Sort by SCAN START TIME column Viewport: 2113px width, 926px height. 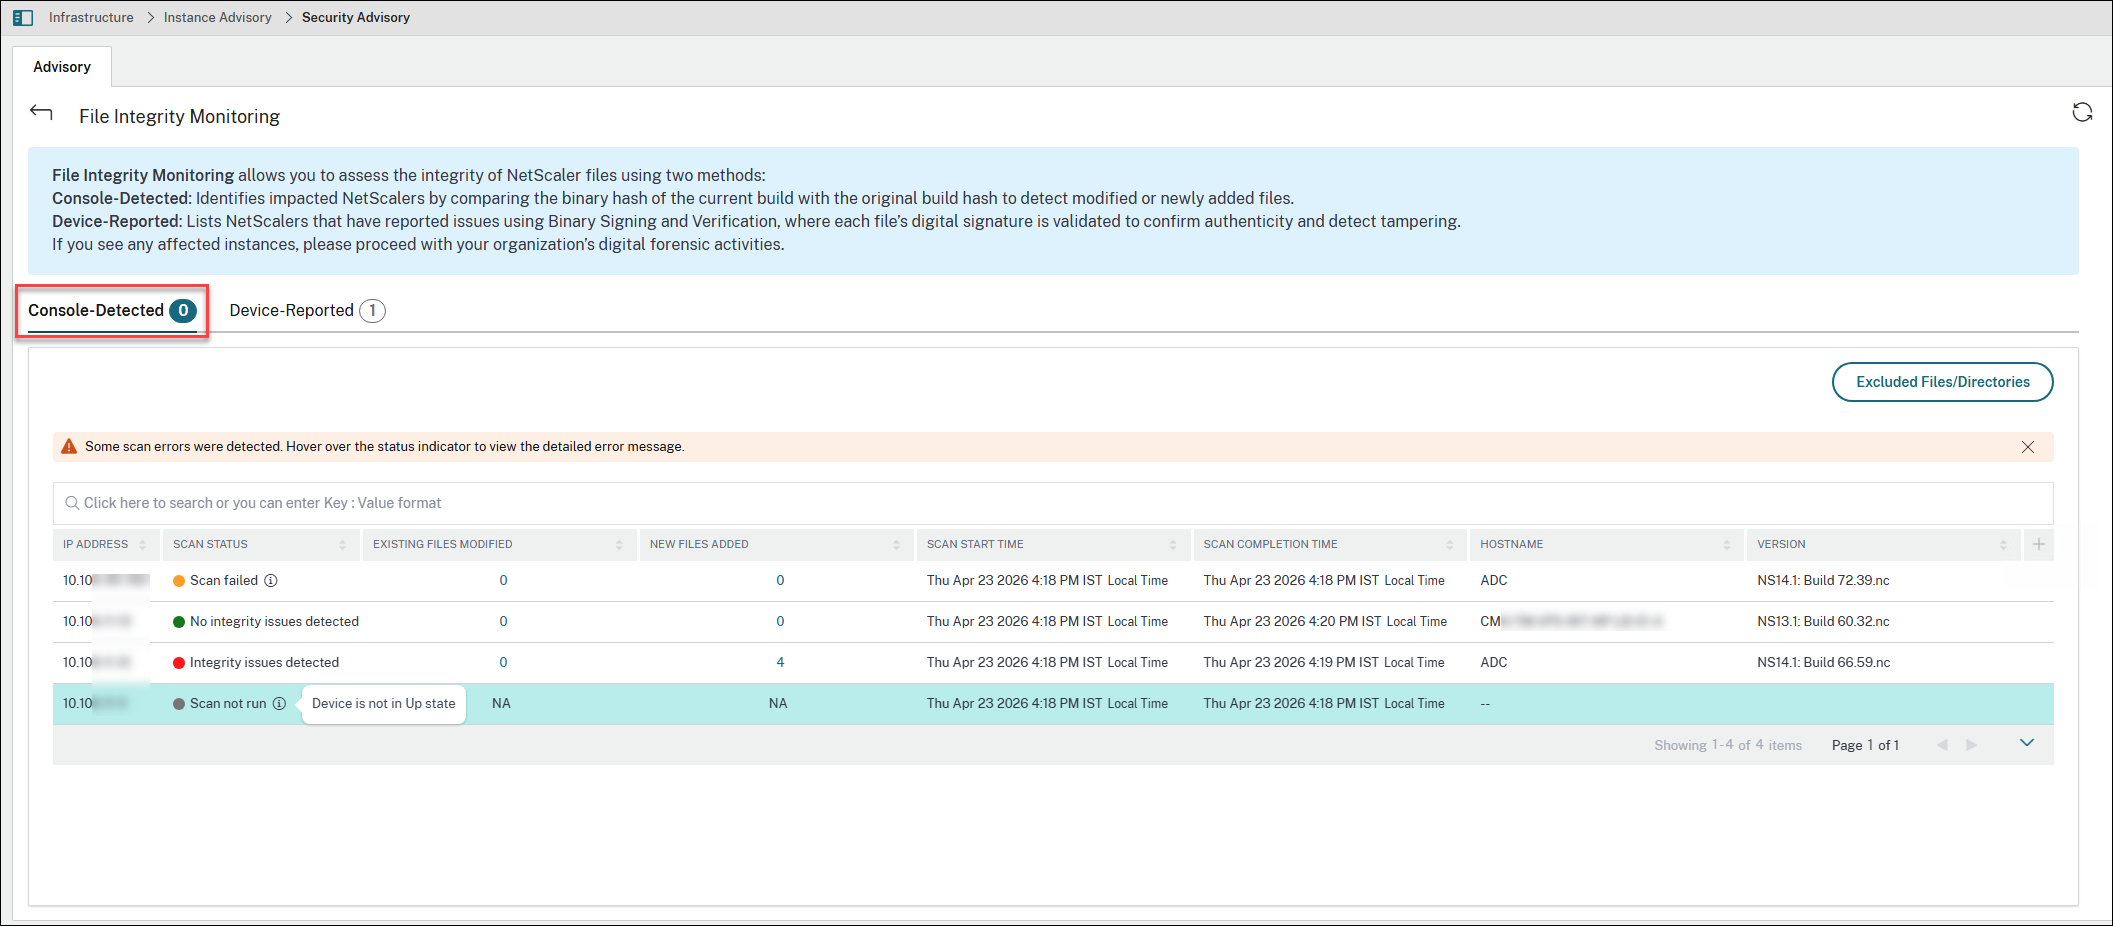1173,545
